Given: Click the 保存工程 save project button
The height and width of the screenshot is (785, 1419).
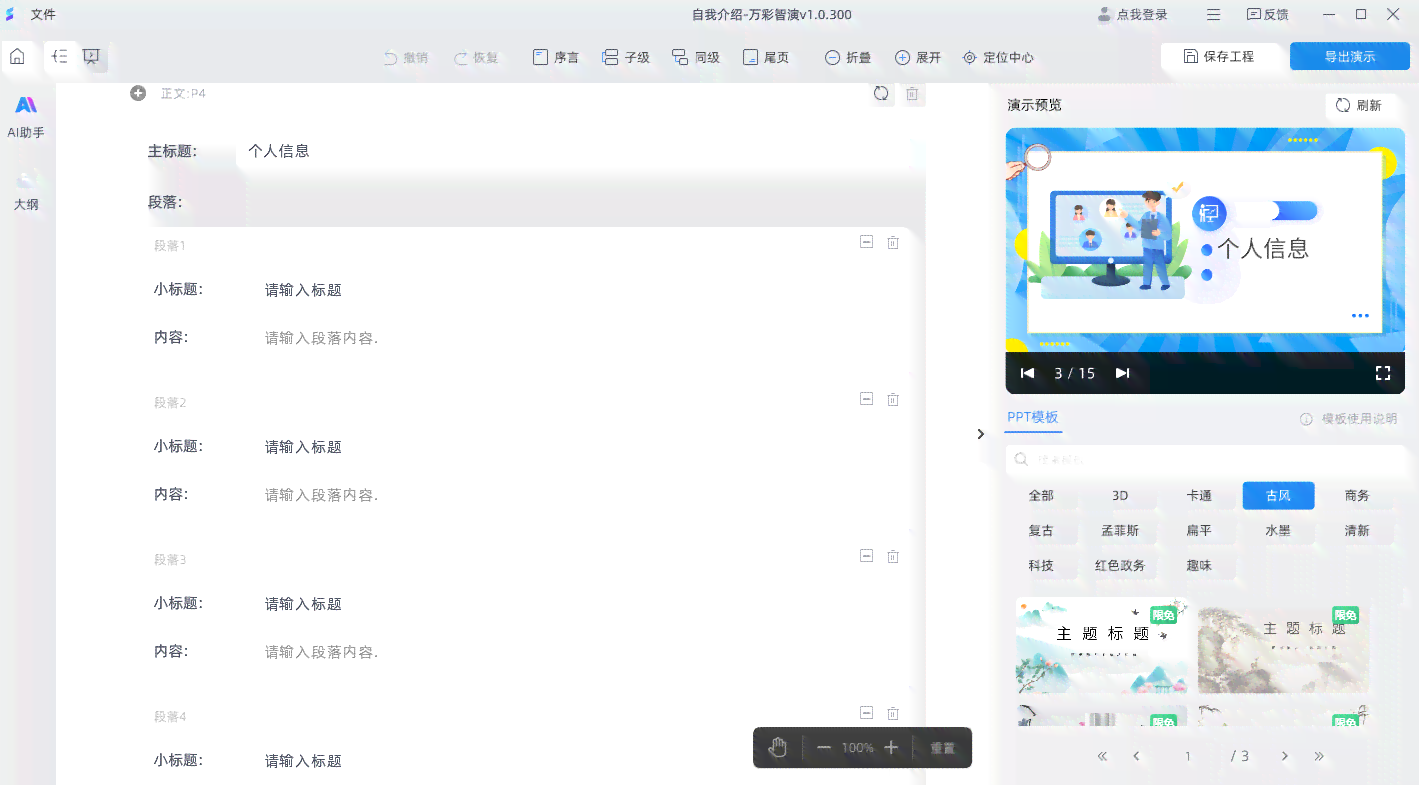Looking at the screenshot, I should click(x=1218, y=56).
